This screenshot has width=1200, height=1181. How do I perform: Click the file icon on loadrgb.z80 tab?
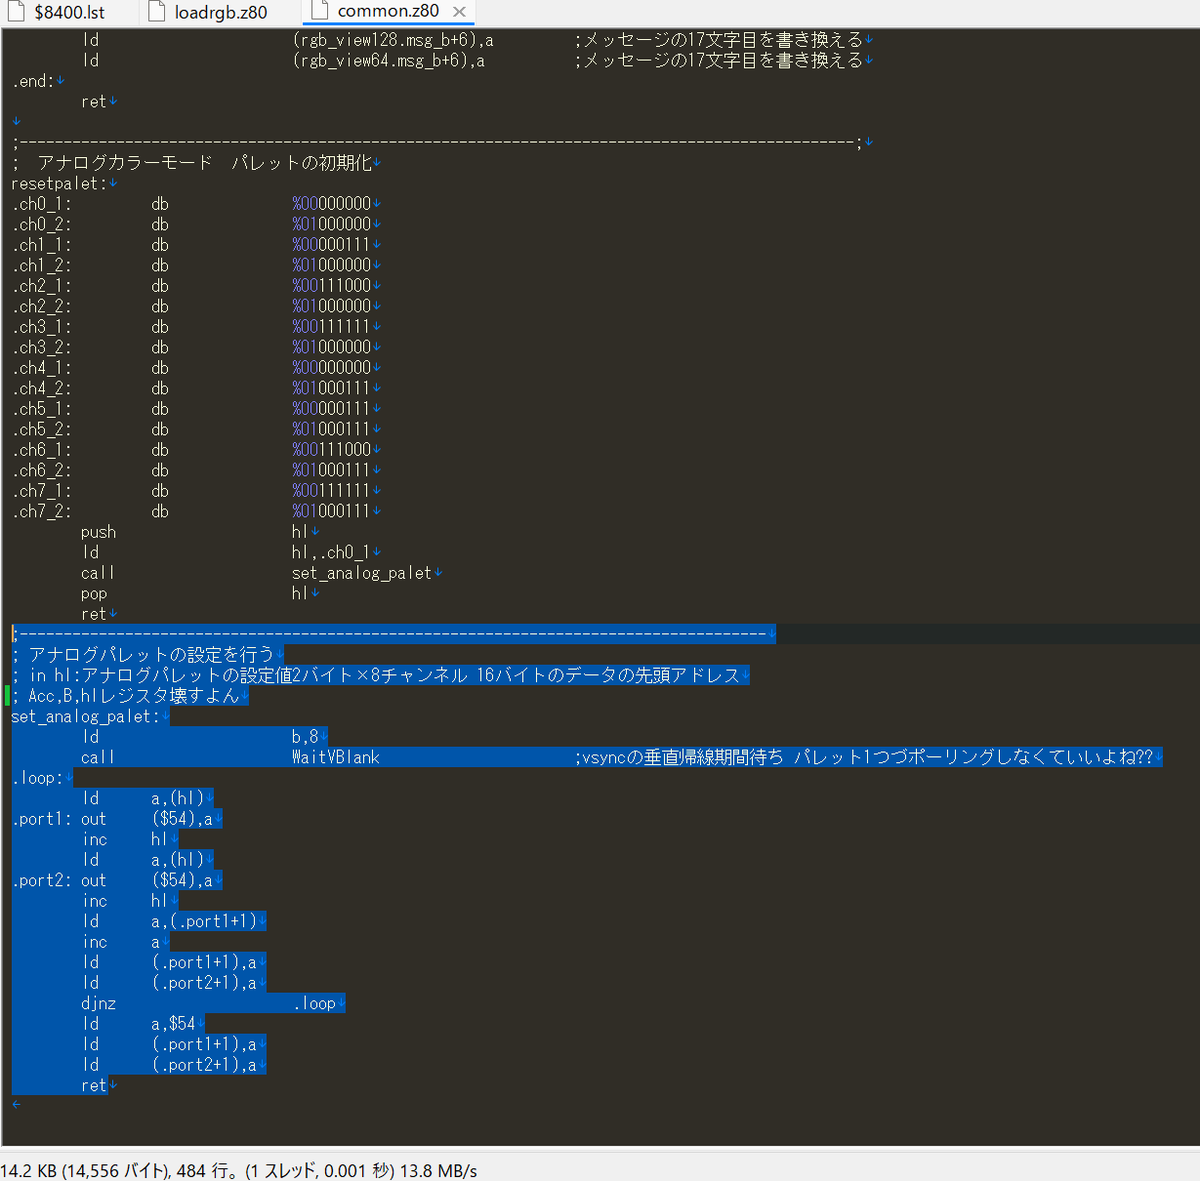[156, 12]
